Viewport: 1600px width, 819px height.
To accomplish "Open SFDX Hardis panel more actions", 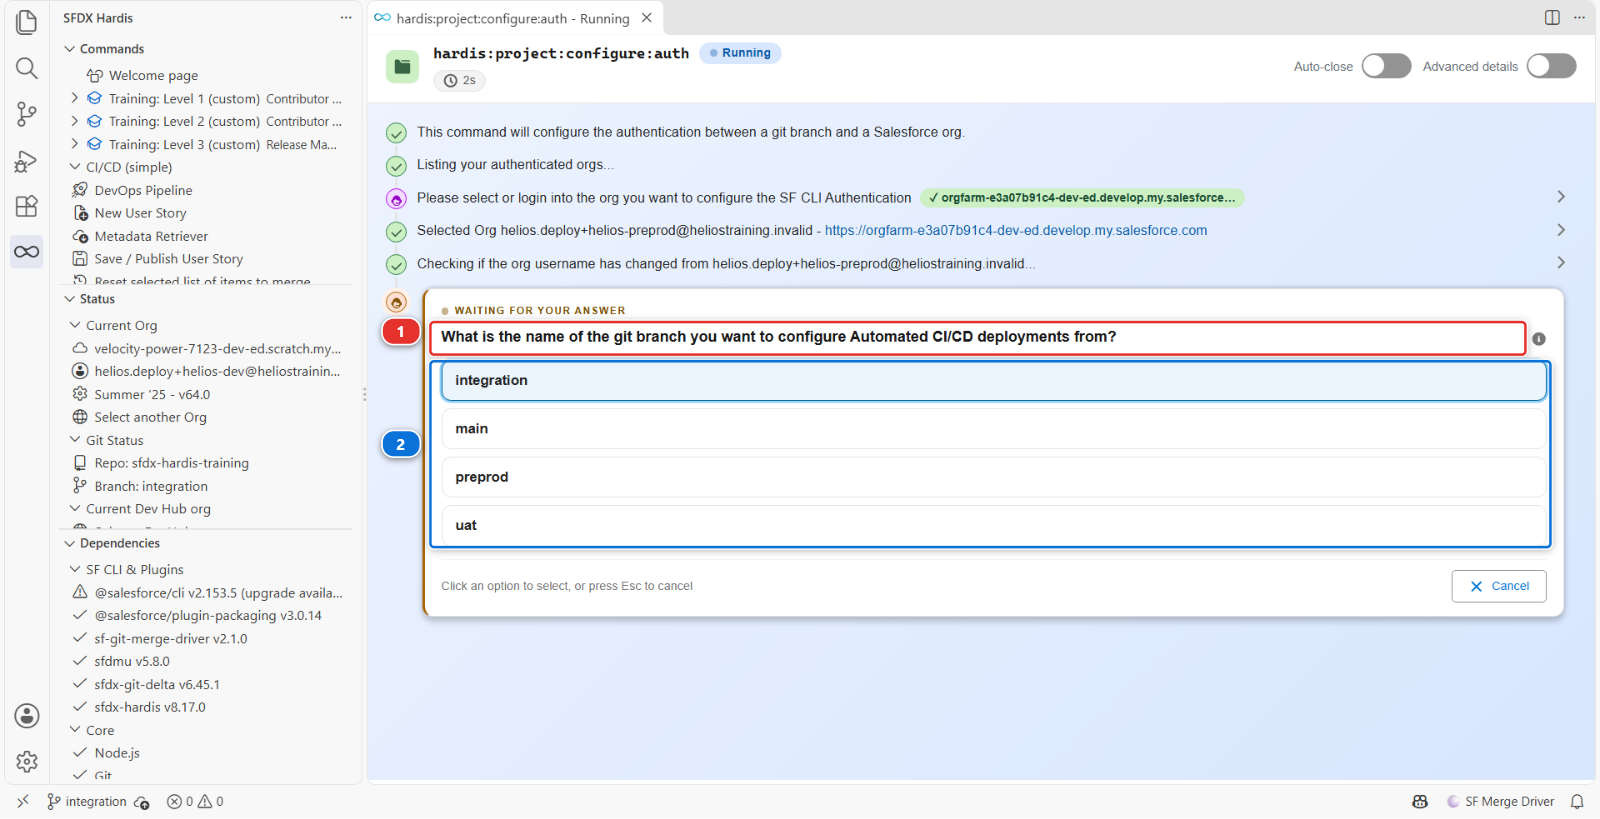I will click(346, 18).
